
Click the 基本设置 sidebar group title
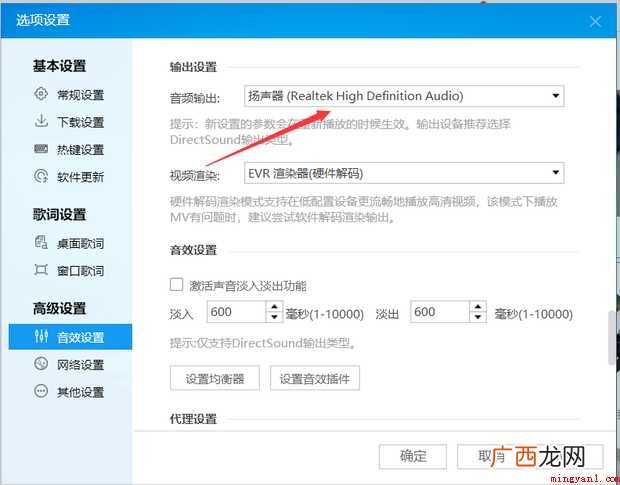(59, 66)
